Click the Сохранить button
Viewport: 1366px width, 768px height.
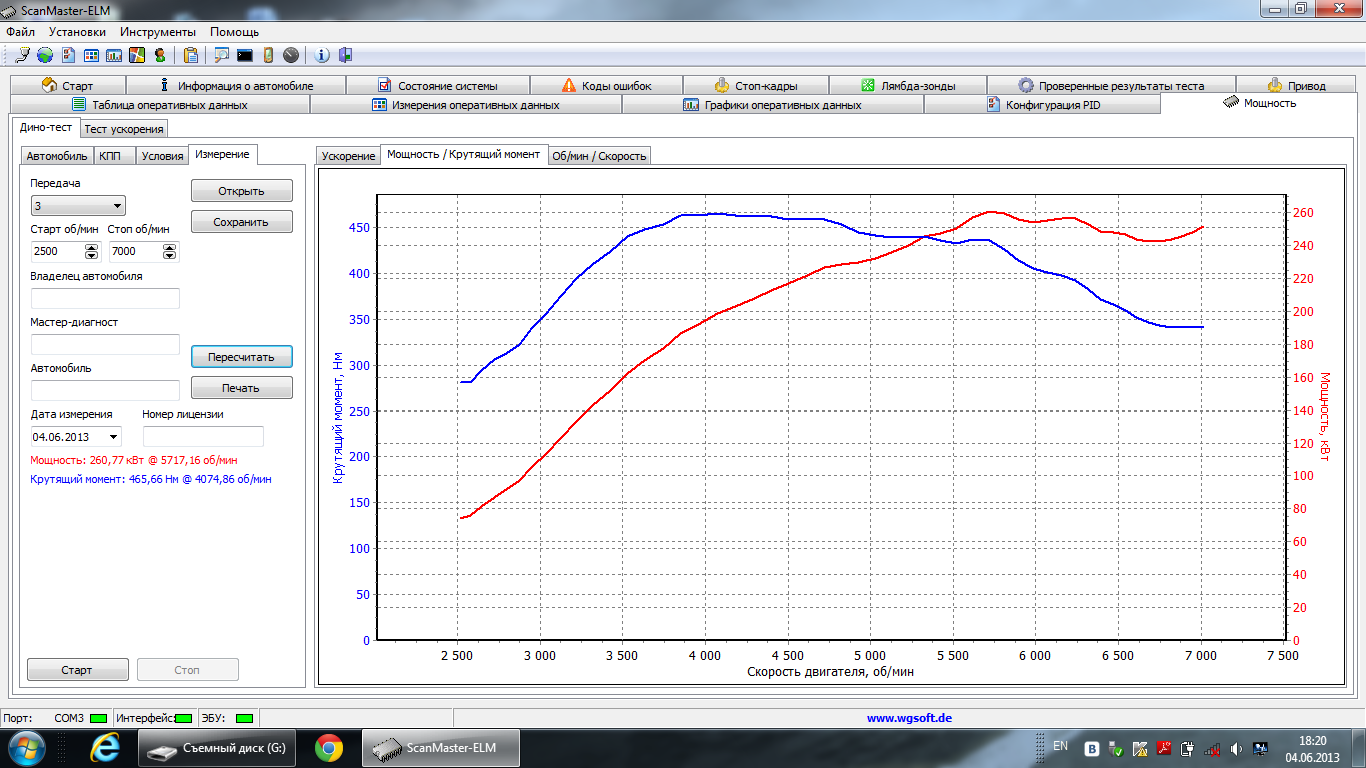tap(241, 222)
